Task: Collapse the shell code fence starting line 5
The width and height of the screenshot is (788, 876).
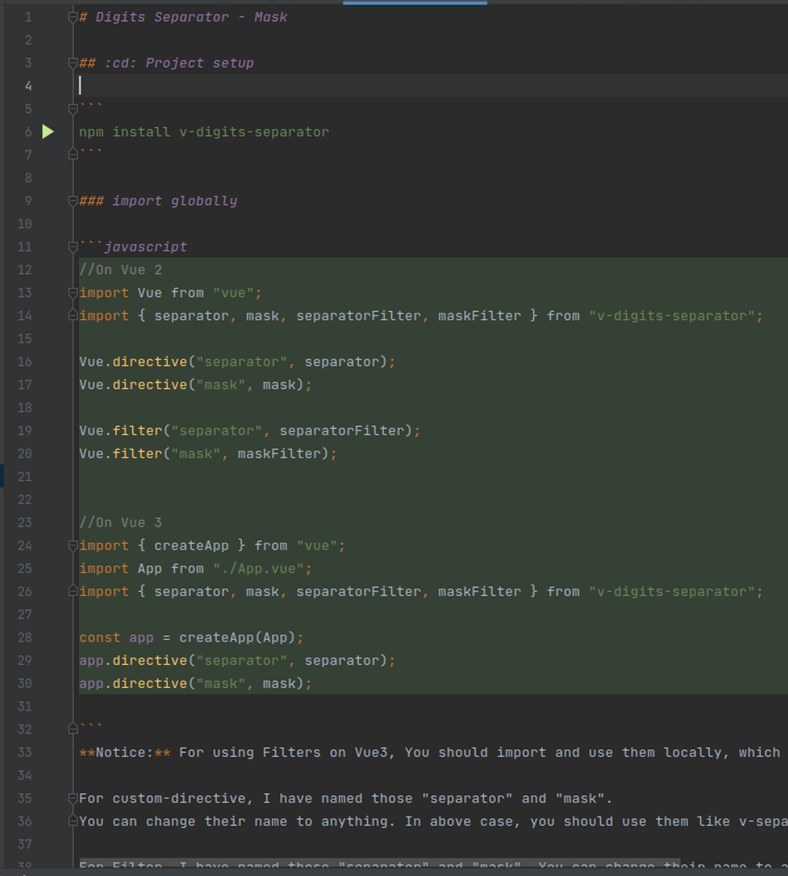Action: [x=73, y=109]
